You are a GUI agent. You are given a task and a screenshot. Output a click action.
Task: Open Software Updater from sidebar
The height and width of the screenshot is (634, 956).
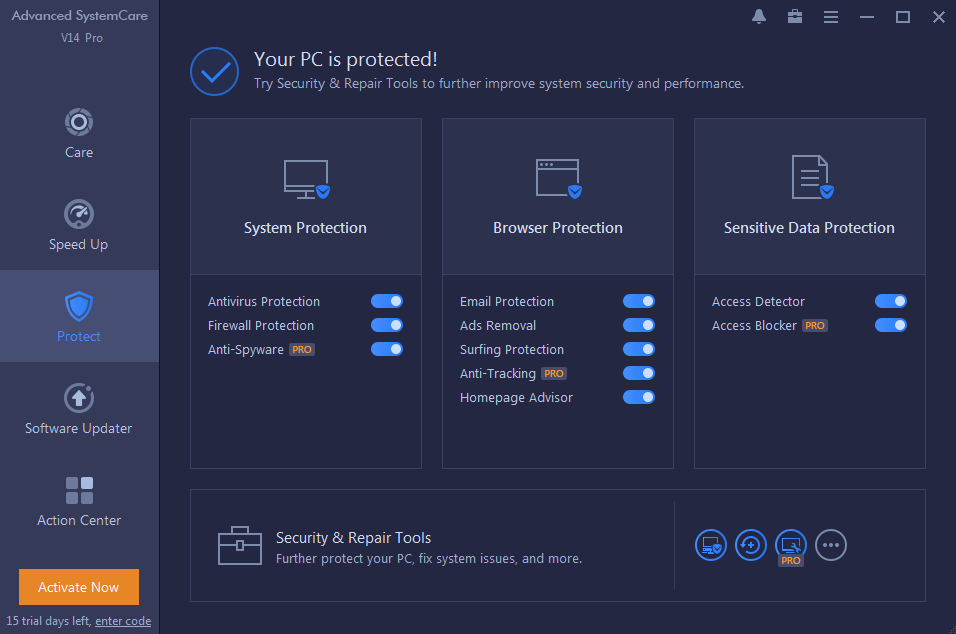(79, 409)
